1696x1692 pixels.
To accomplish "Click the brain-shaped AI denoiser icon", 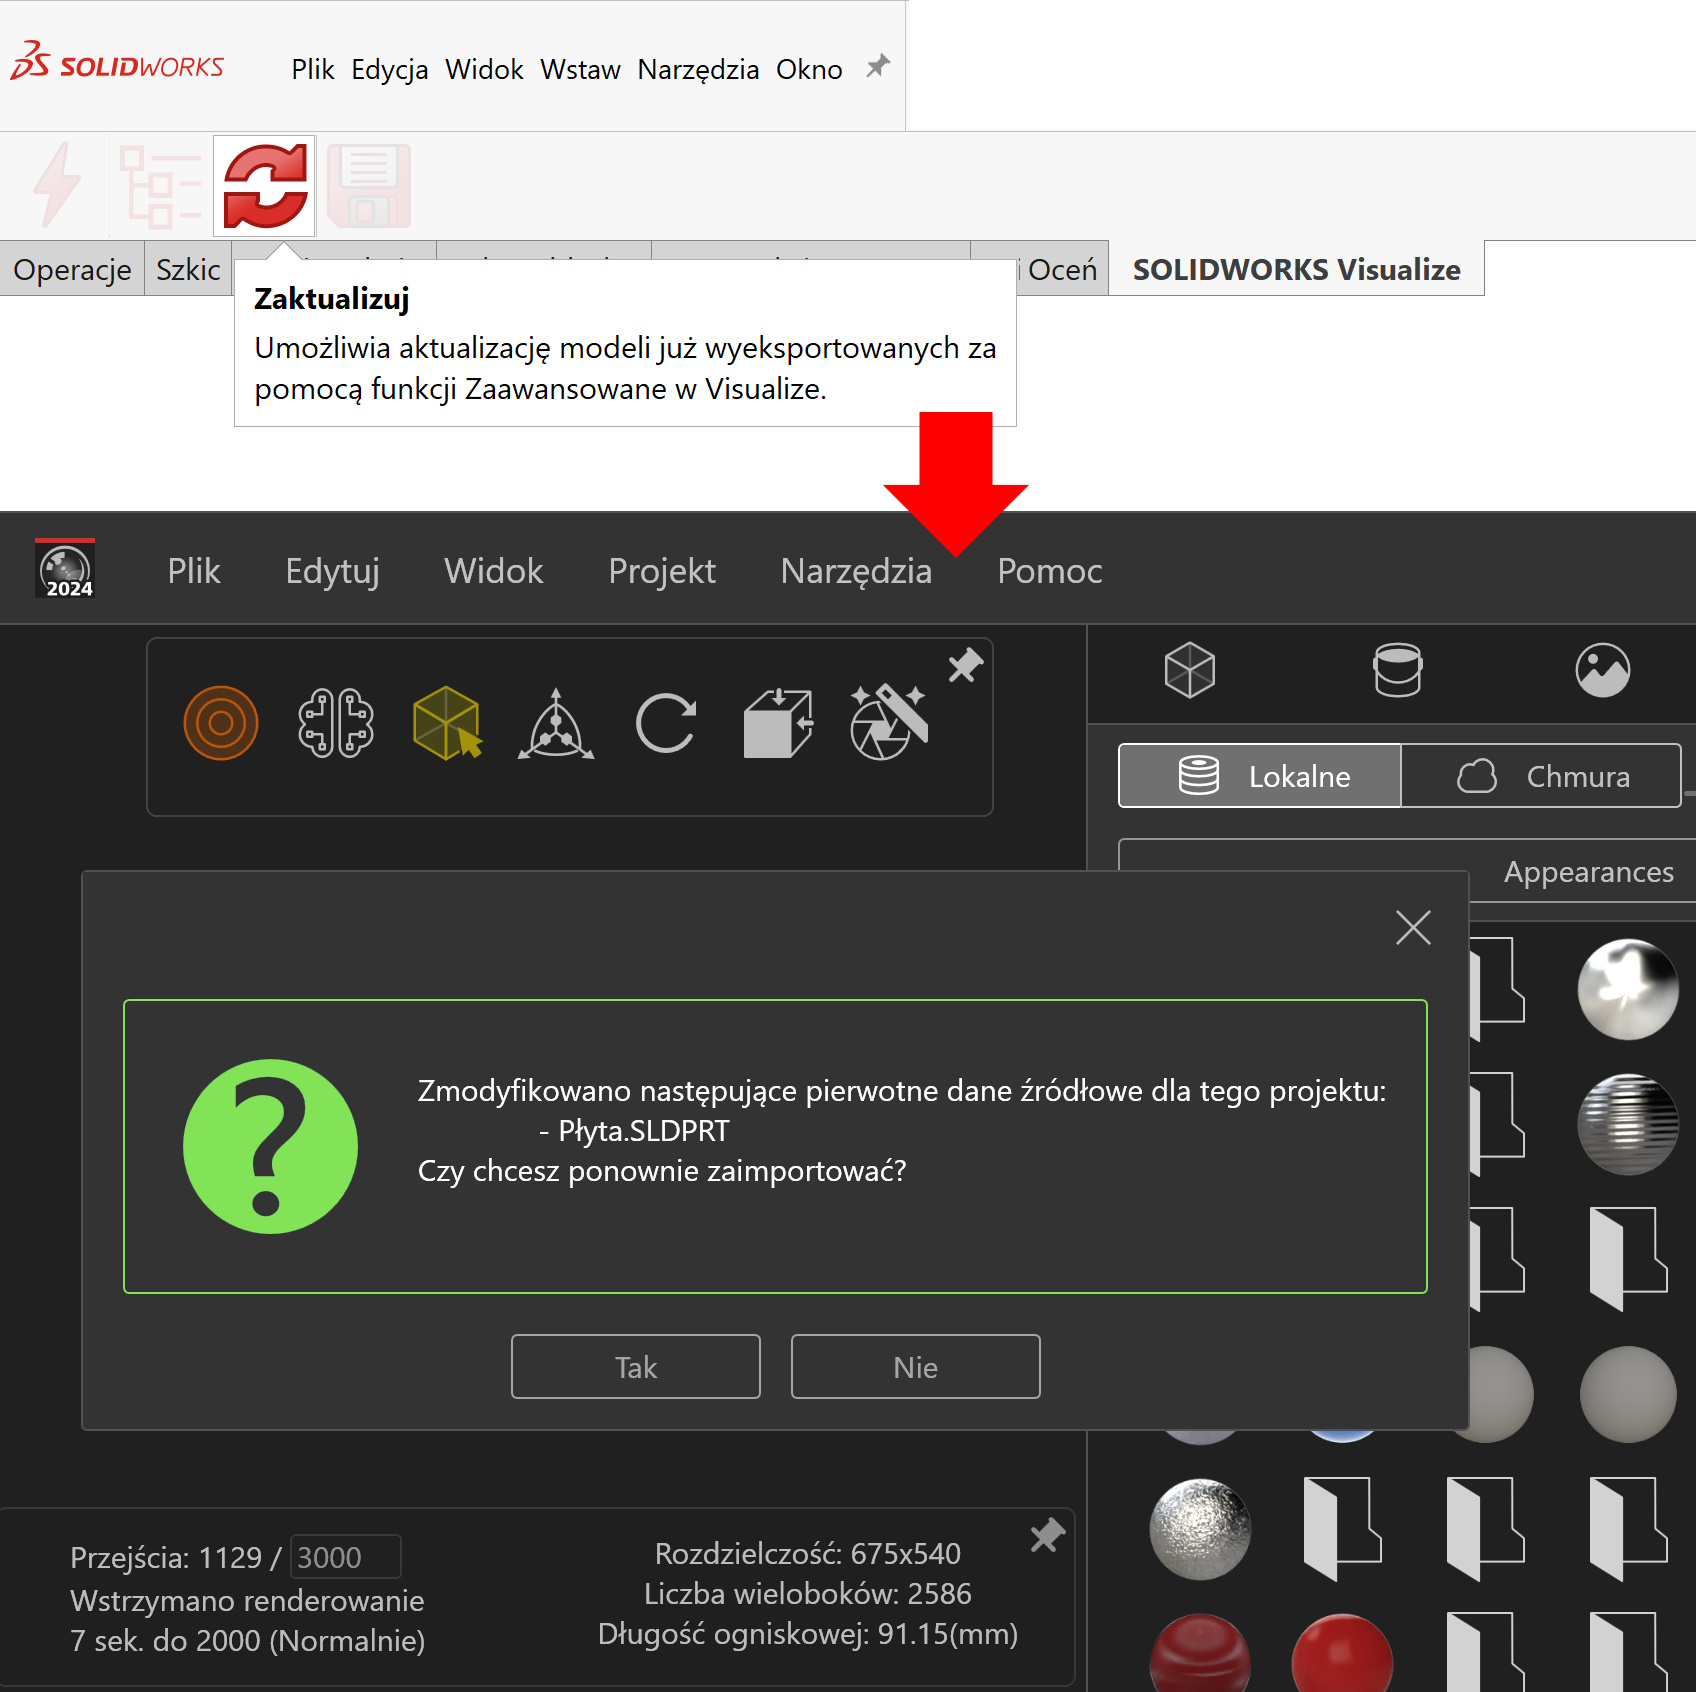I will (x=336, y=723).
